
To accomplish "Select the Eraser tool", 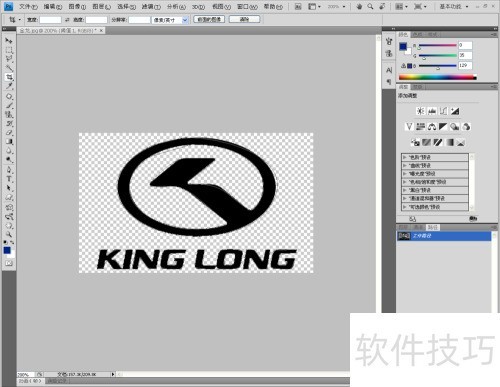I will coord(9,133).
